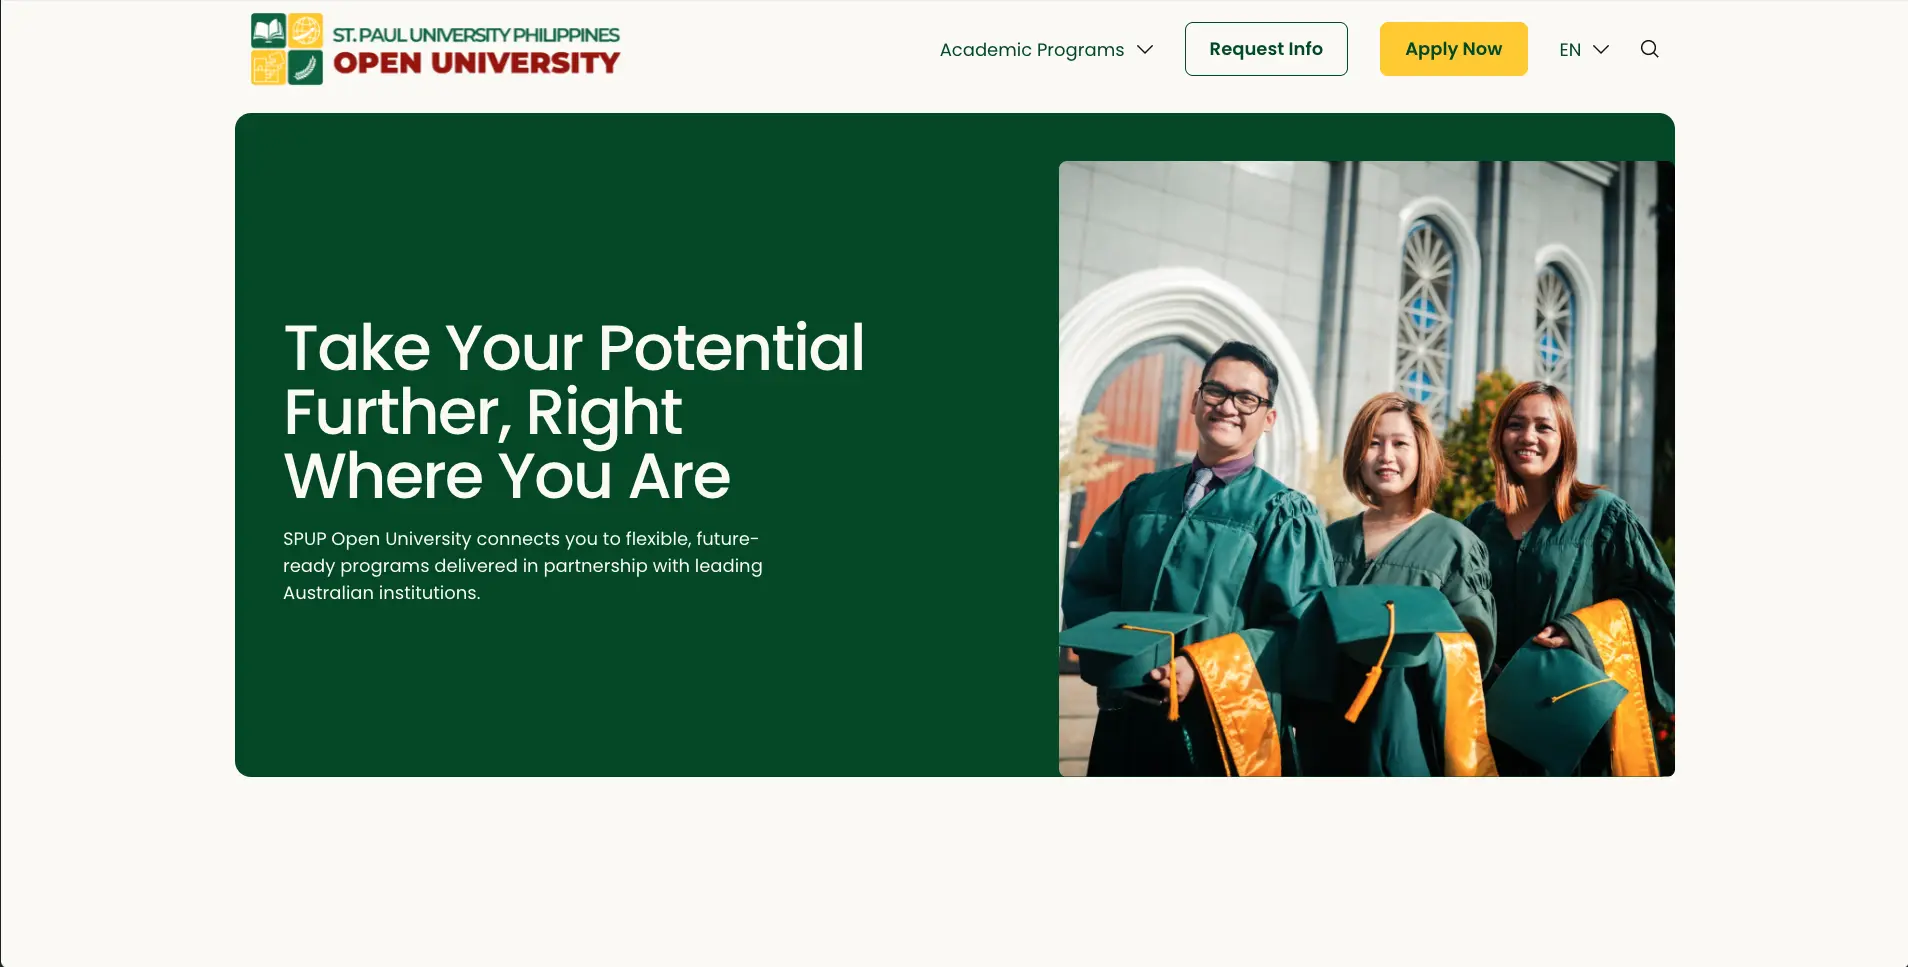Click the St. Paul University Philippines text
This screenshot has width=1908, height=967.
pos(476,35)
